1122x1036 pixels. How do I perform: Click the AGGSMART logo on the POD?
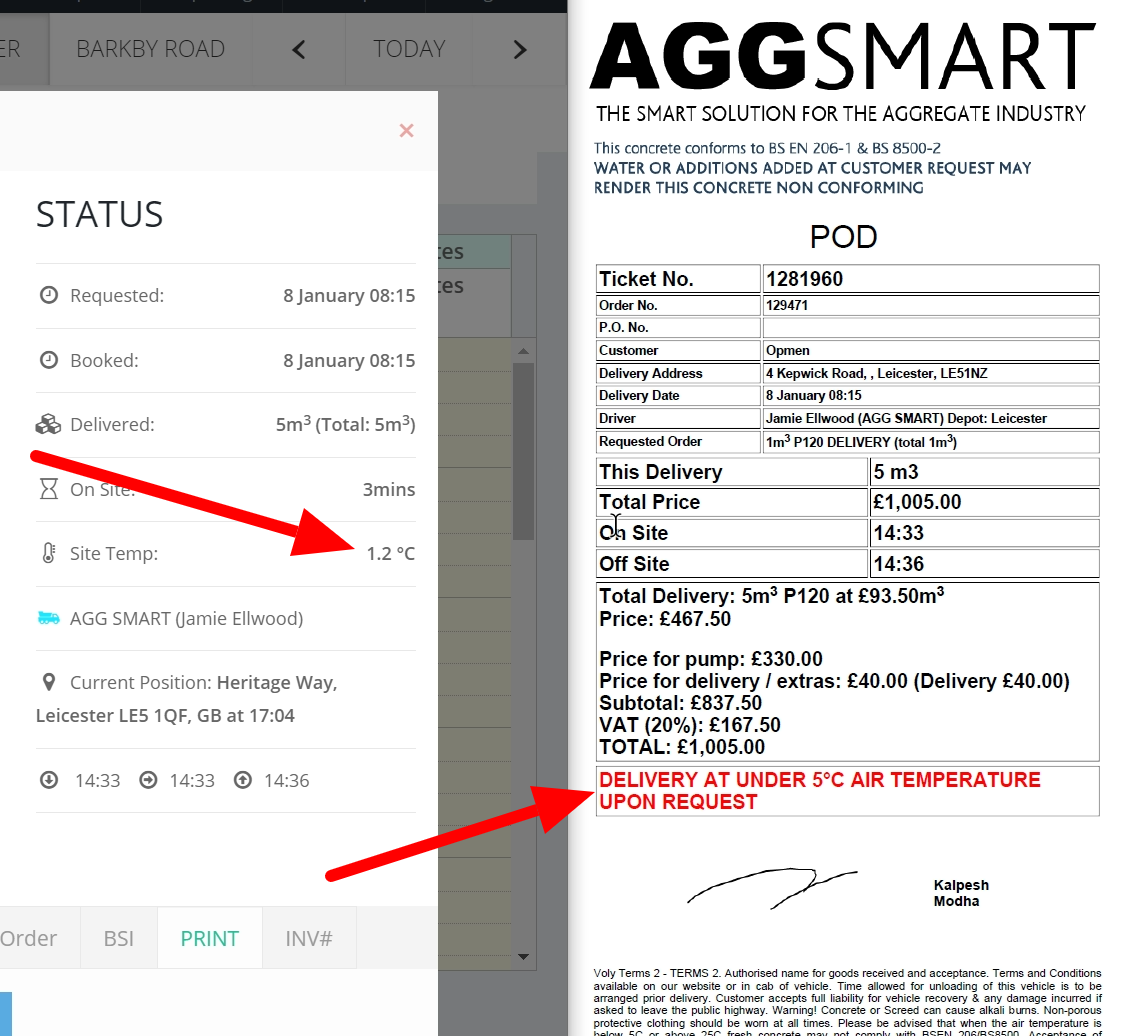click(842, 56)
